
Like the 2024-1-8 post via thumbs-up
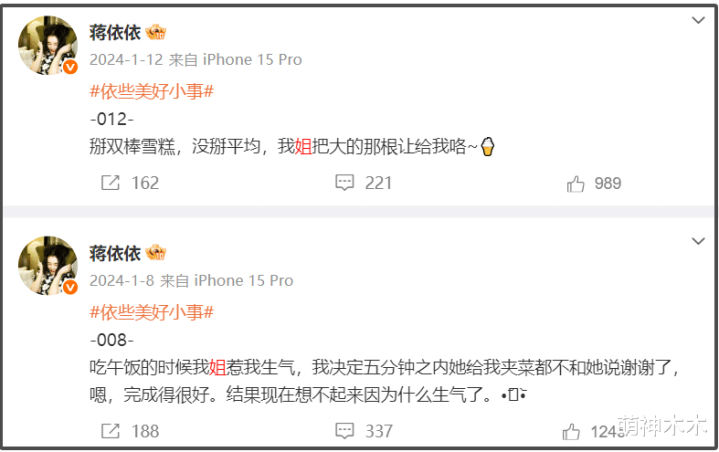tap(571, 432)
